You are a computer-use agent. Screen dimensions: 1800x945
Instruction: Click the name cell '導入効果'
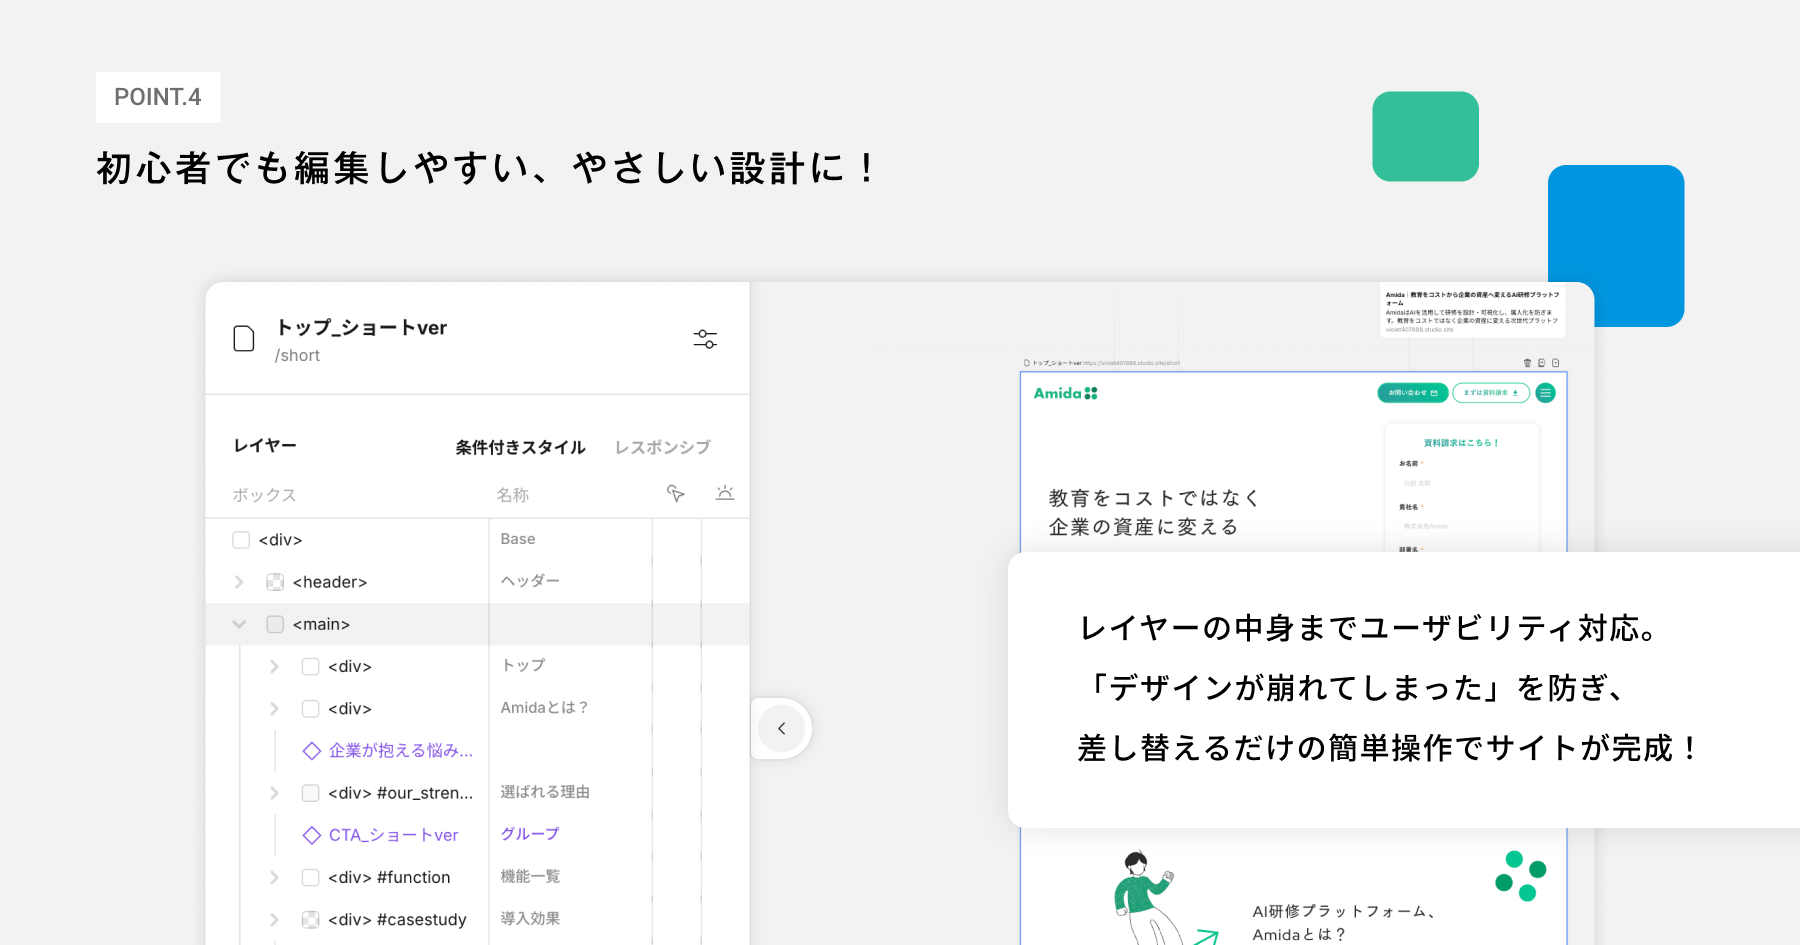pyautogui.click(x=530, y=918)
